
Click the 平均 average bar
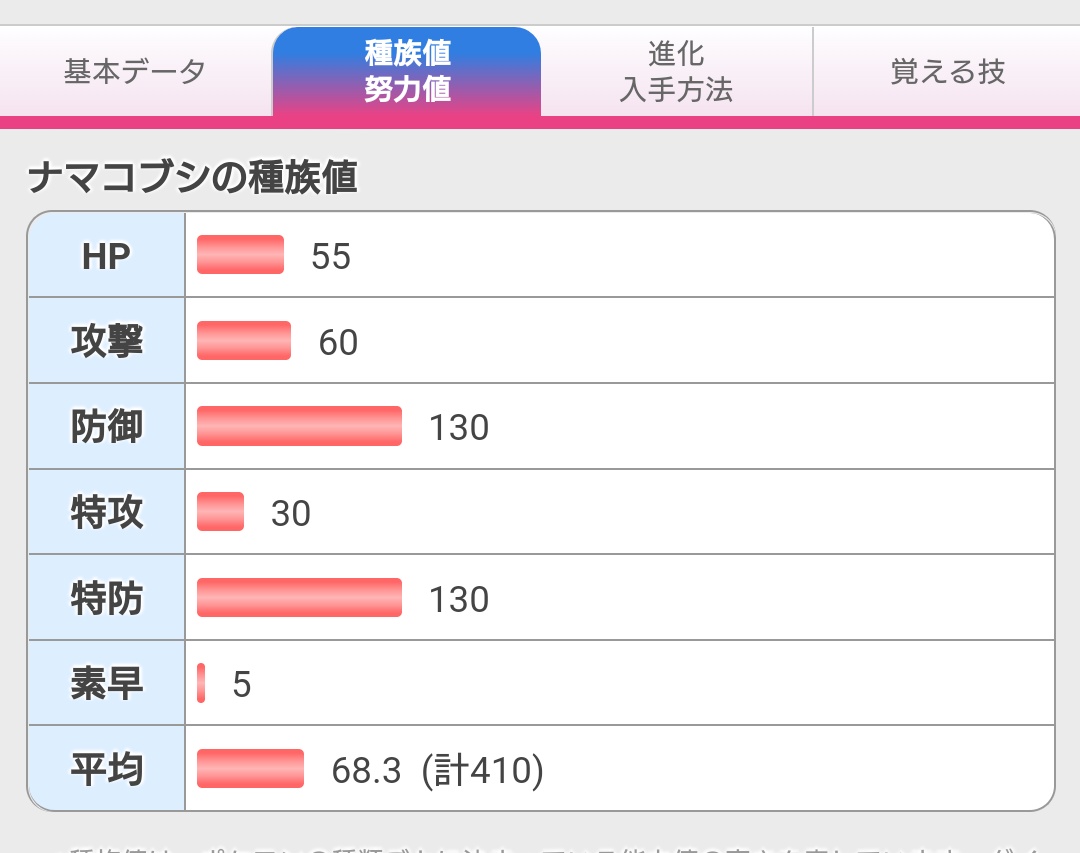(250, 769)
